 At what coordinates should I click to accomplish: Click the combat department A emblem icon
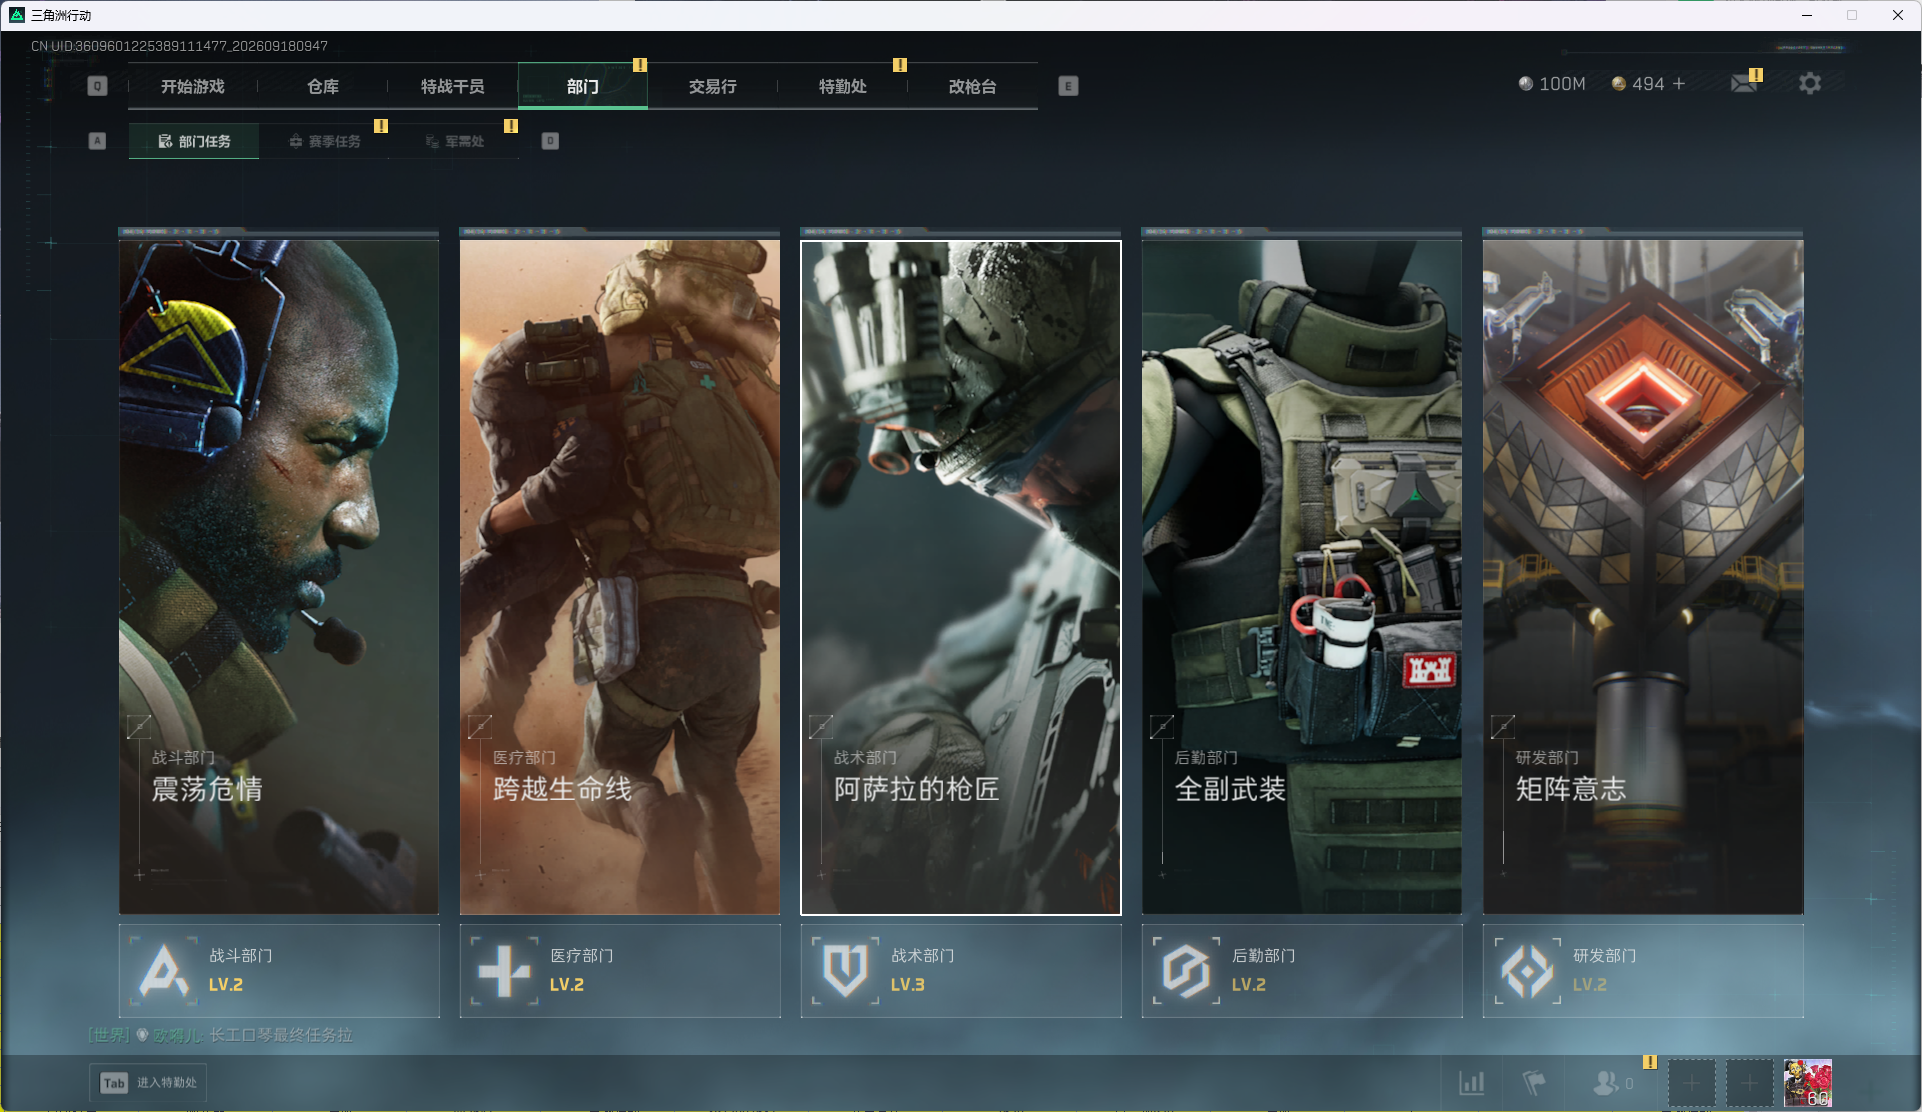164,970
